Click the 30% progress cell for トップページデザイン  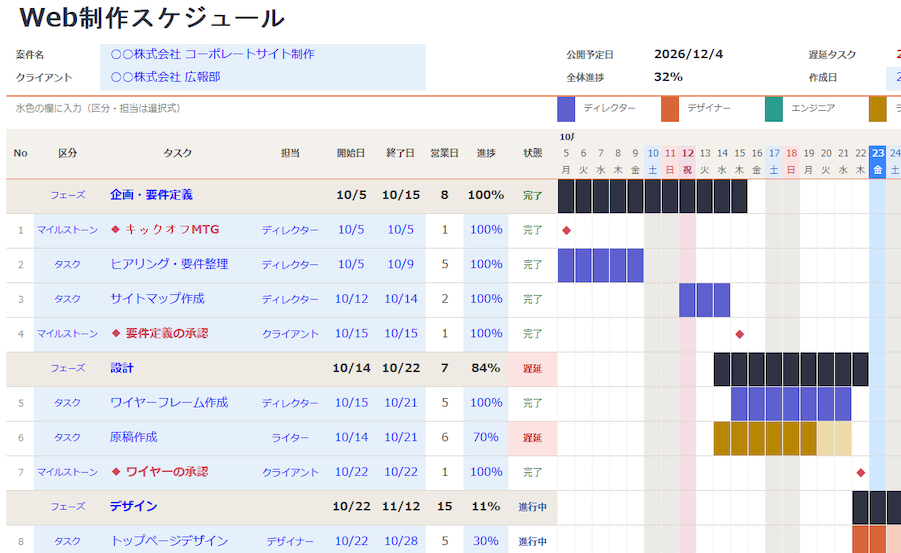(486, 541)
